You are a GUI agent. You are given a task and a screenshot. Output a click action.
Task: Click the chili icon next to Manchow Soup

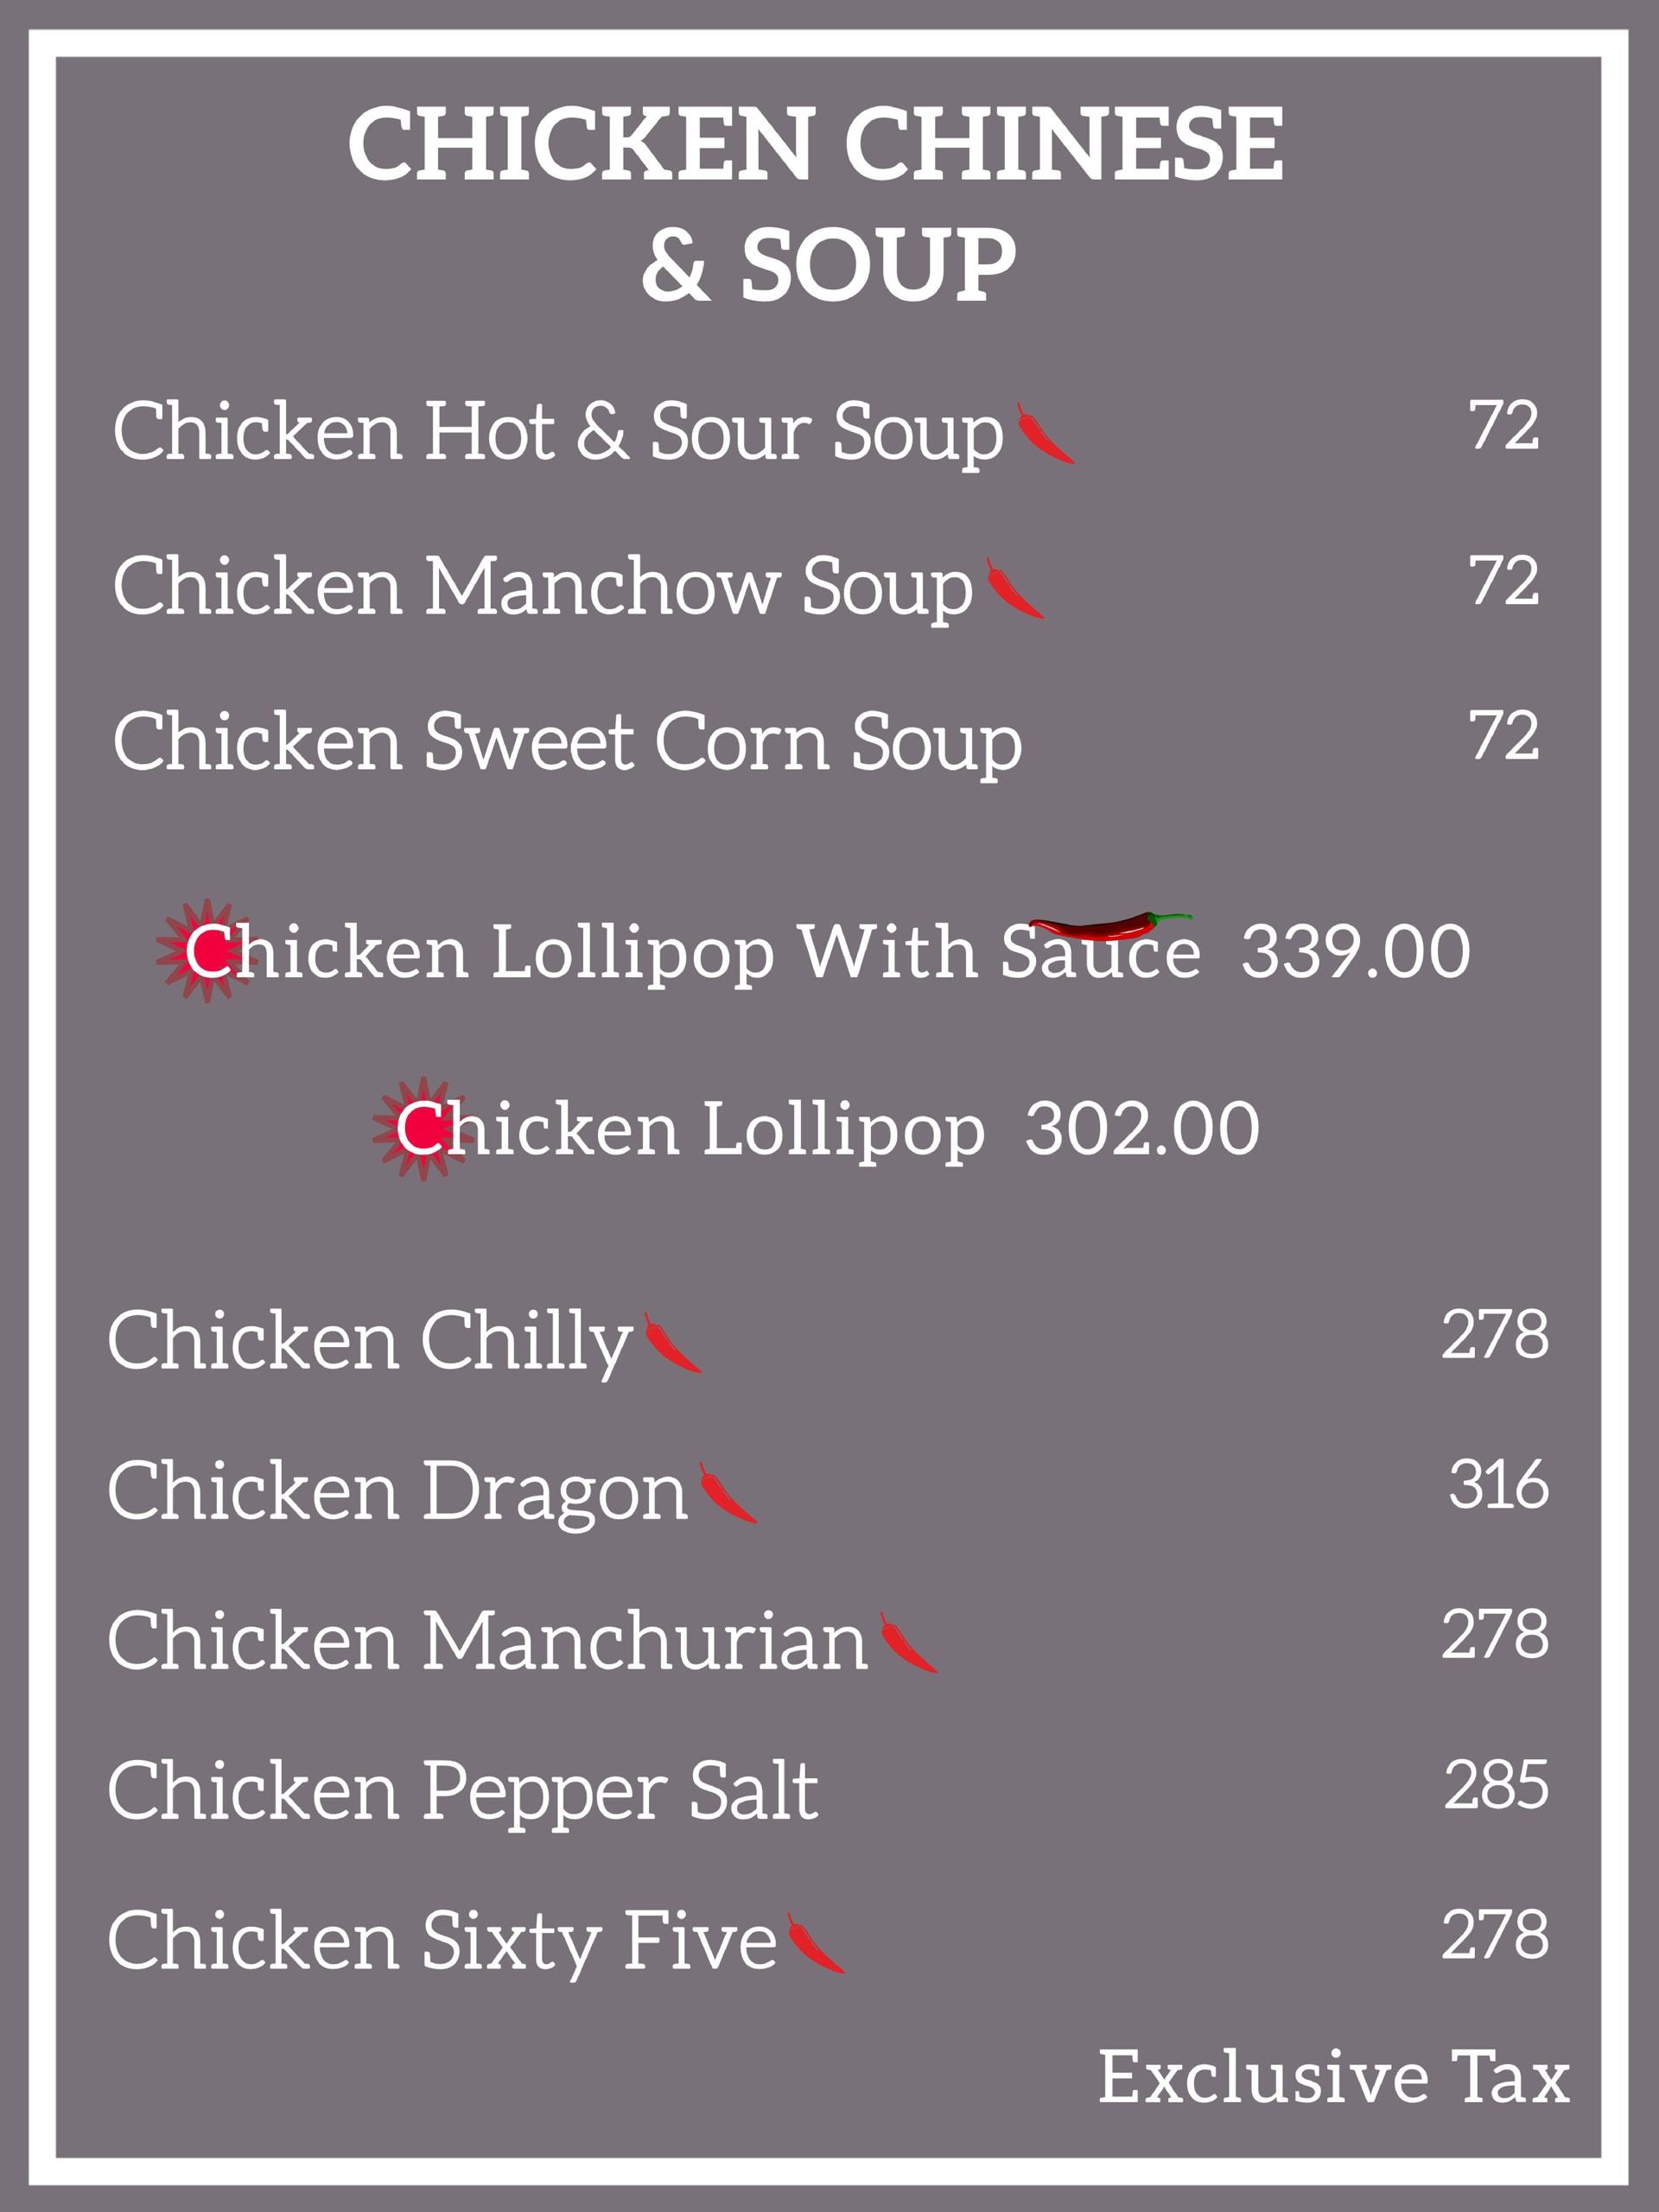click(x=1015, y=588)
